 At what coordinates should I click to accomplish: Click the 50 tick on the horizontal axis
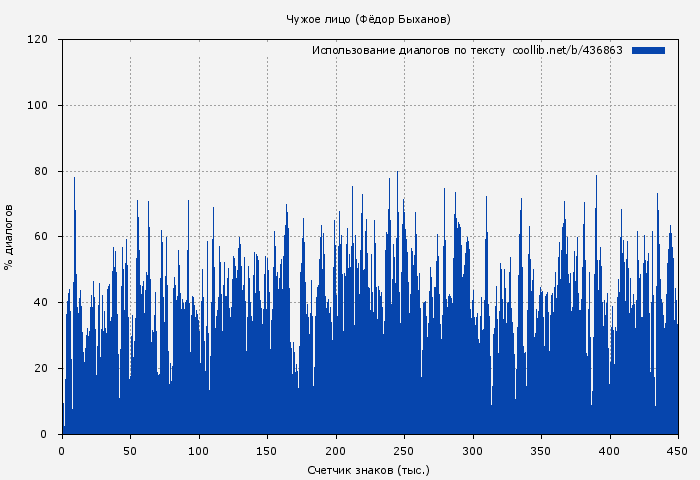(x=130, y=451)
